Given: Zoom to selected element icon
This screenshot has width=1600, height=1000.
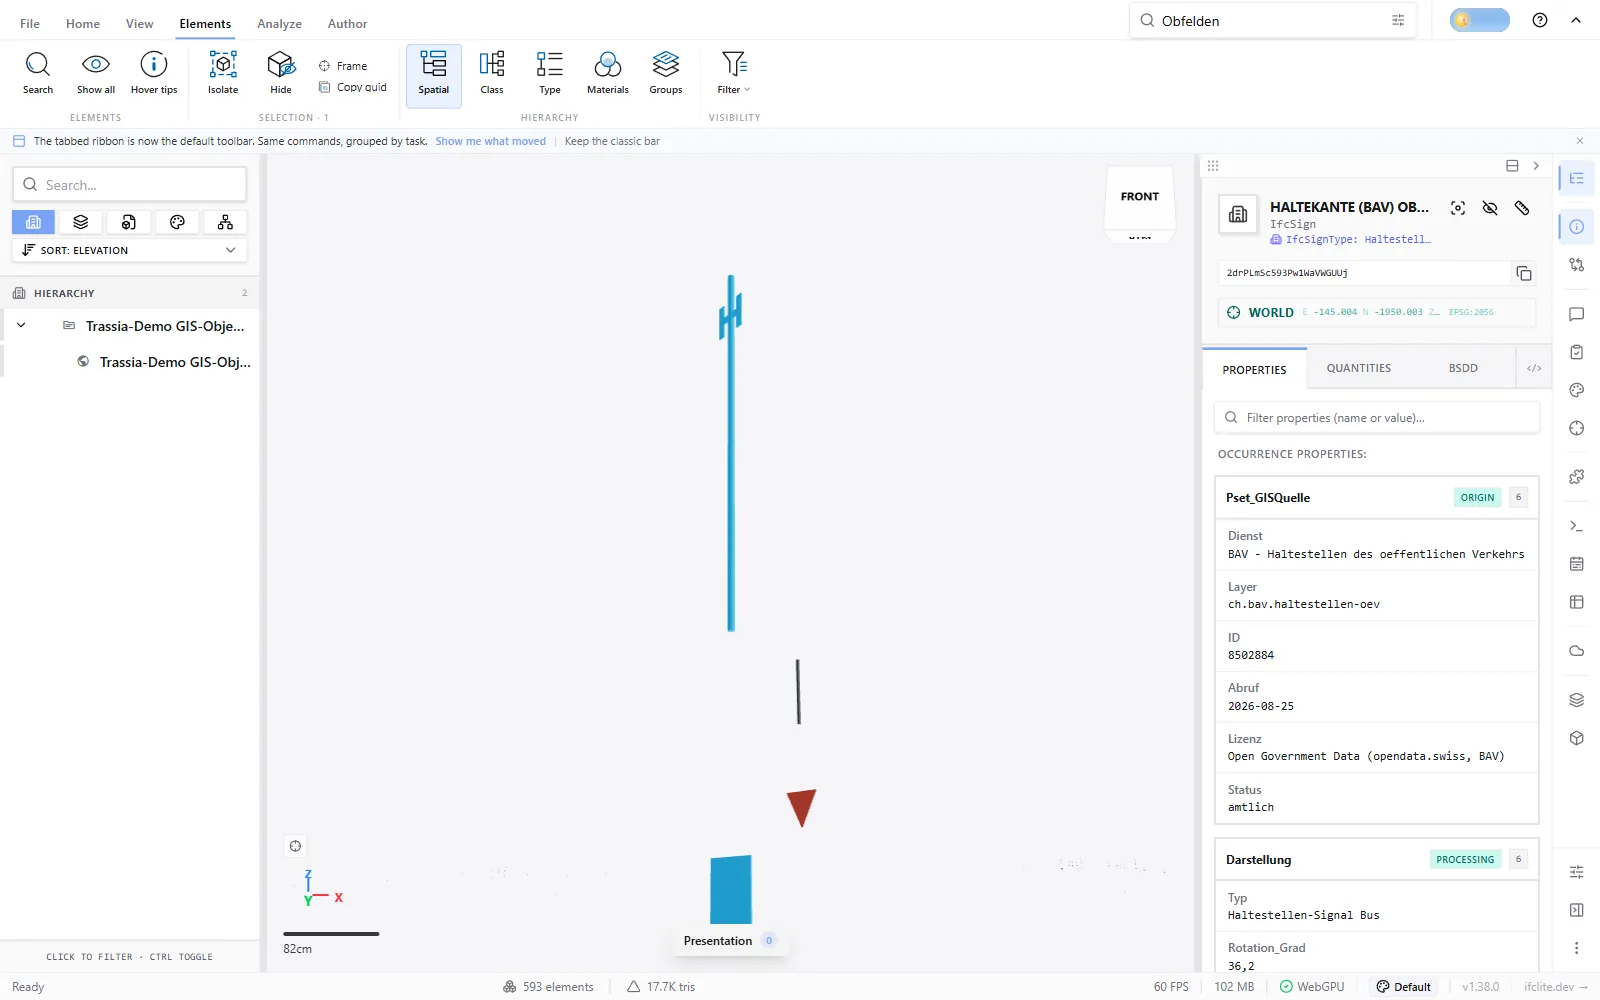Looking at the screenshot, I should coord(1458,208).
